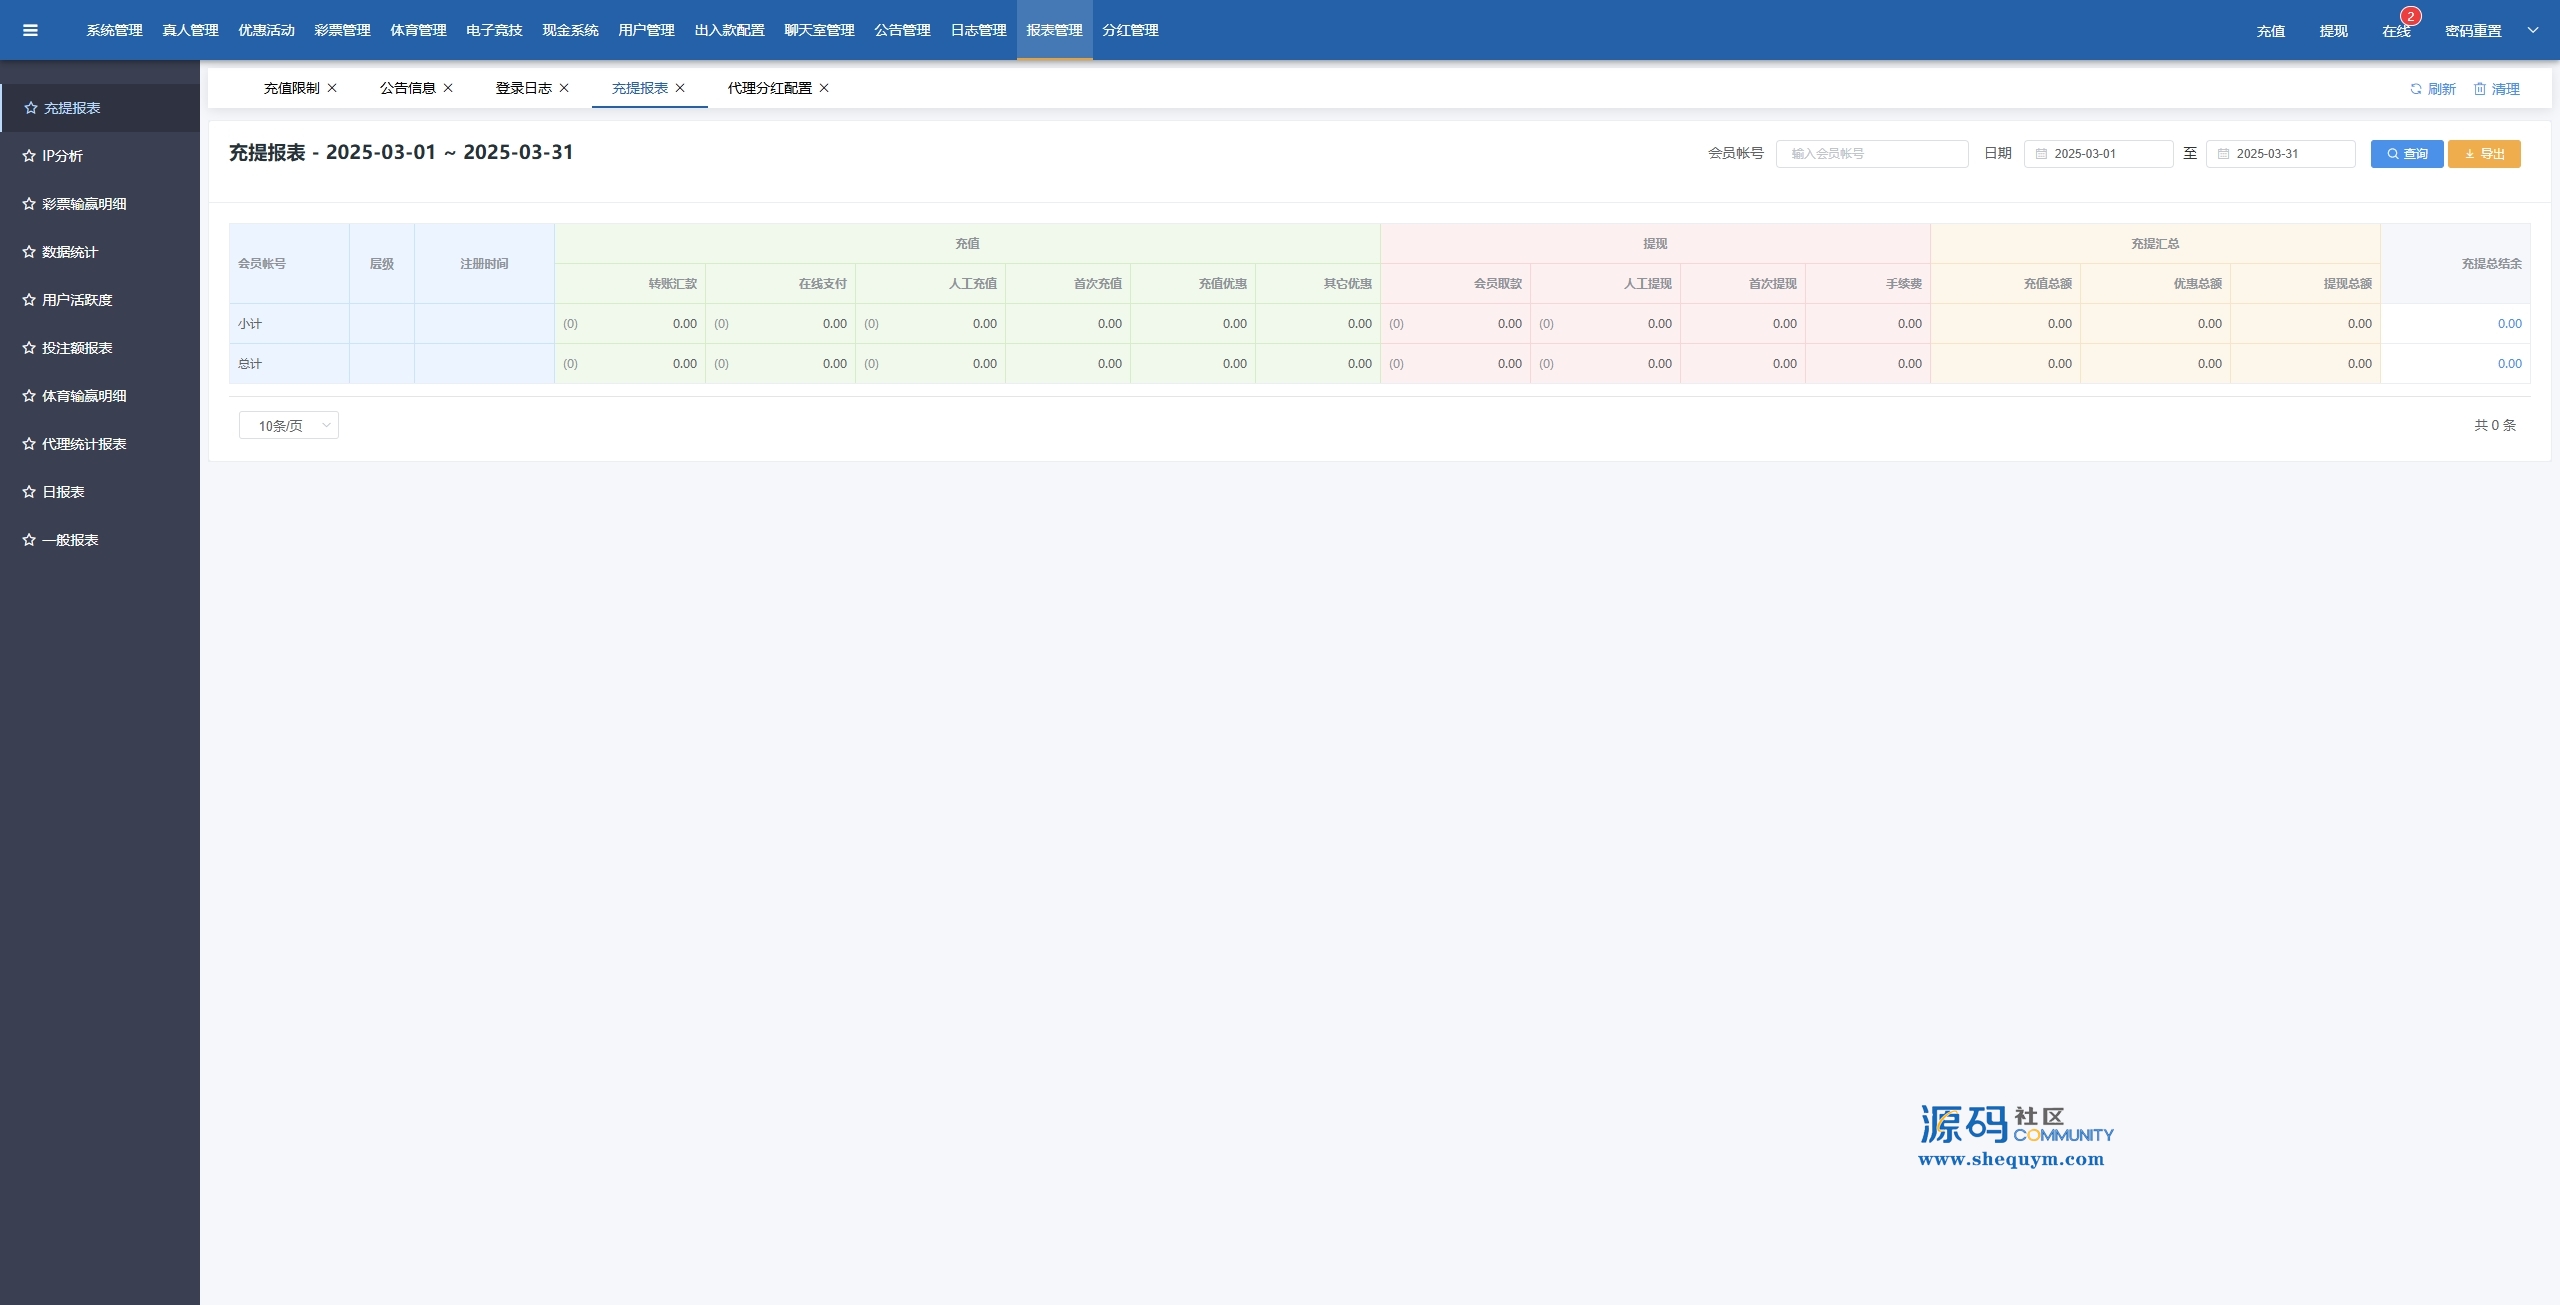Open the start date picker 2025-03-01
This screenshot has width=2560, height=1305.
[x=2098, y=154]
